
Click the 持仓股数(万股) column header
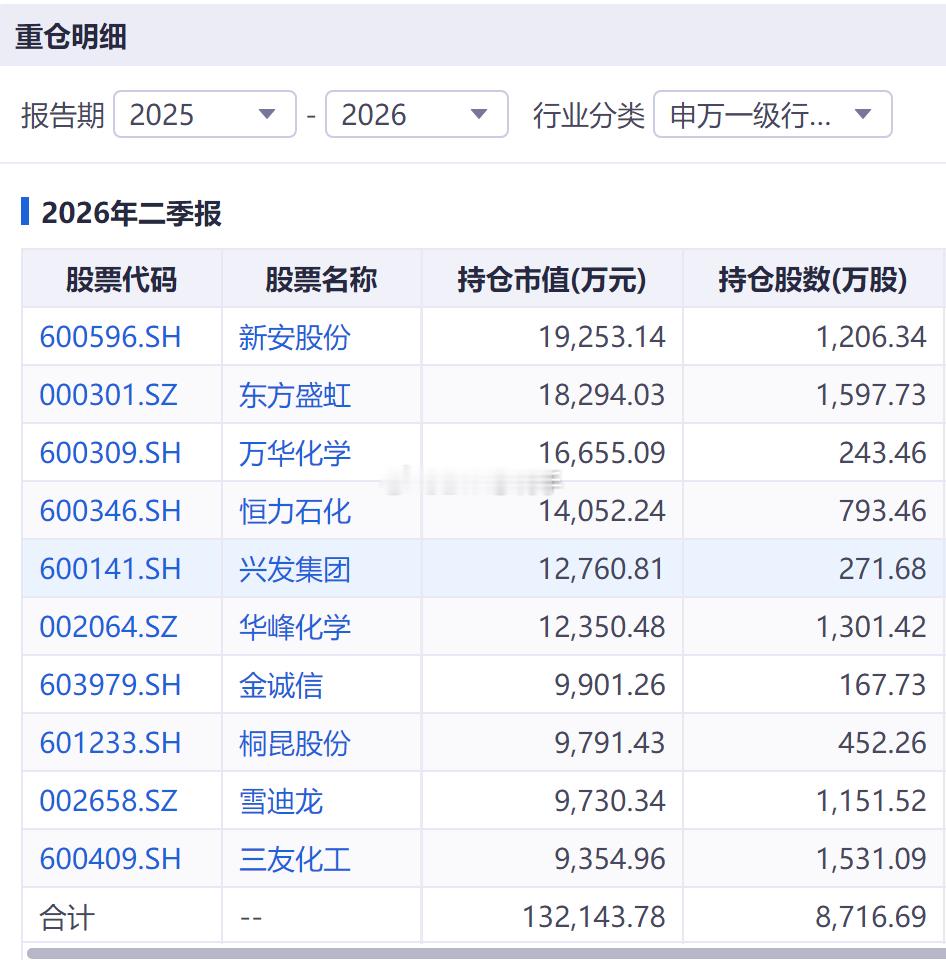point(813,280)
